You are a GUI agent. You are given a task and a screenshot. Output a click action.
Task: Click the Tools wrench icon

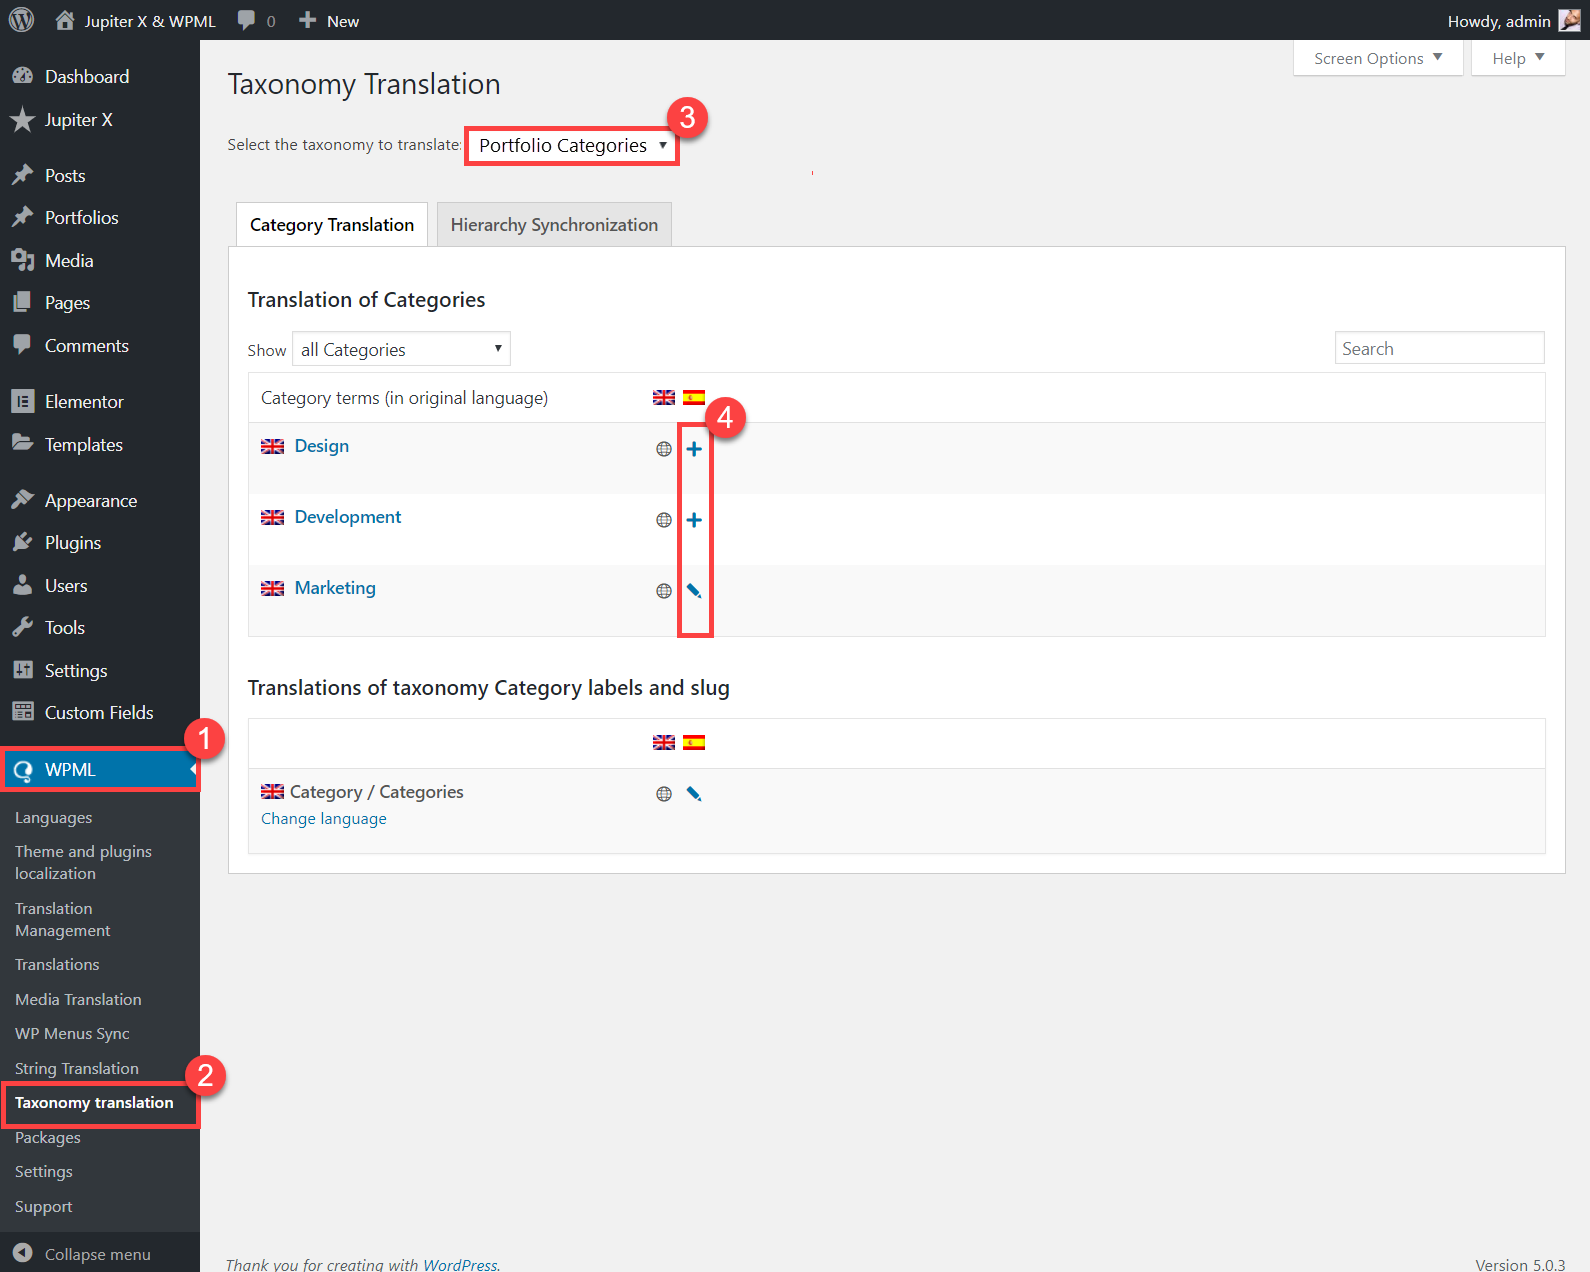pyautogui.click(x=22, y=627)
